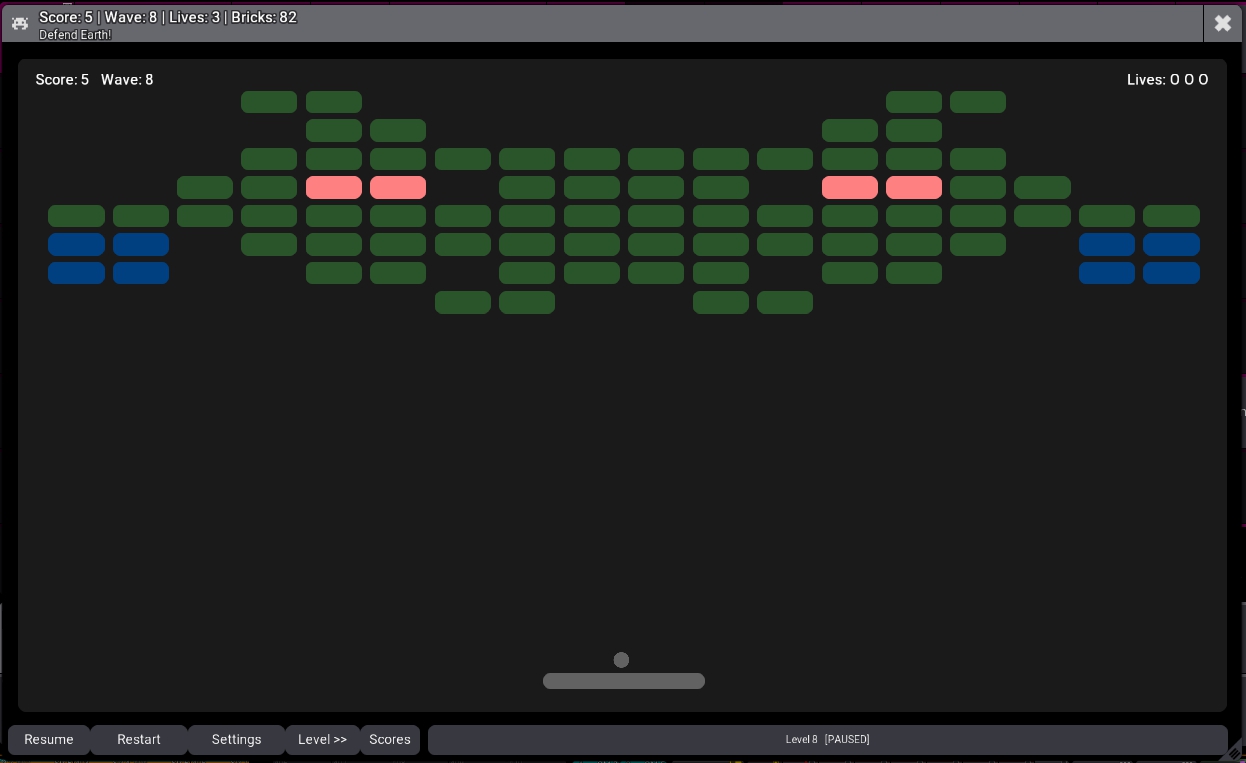Click the lower-right blue brick on the right side
1246x763 pixels.
point(1170,273)
